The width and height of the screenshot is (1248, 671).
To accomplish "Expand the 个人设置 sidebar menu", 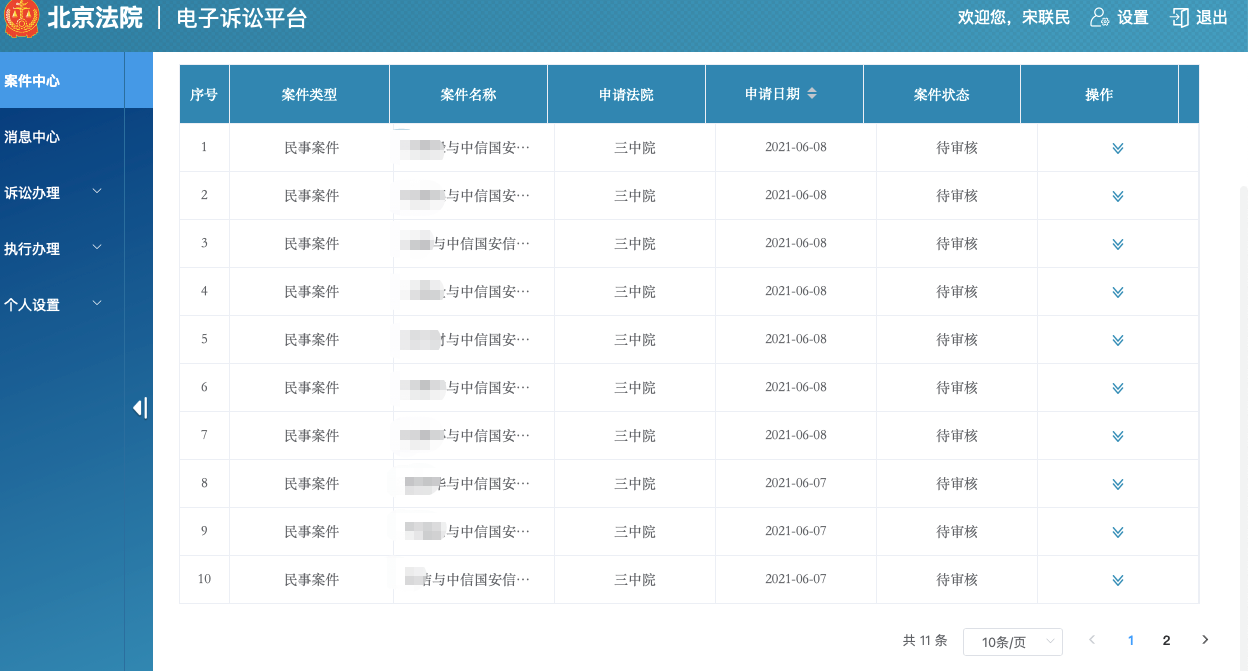I will tap(62, 304).
